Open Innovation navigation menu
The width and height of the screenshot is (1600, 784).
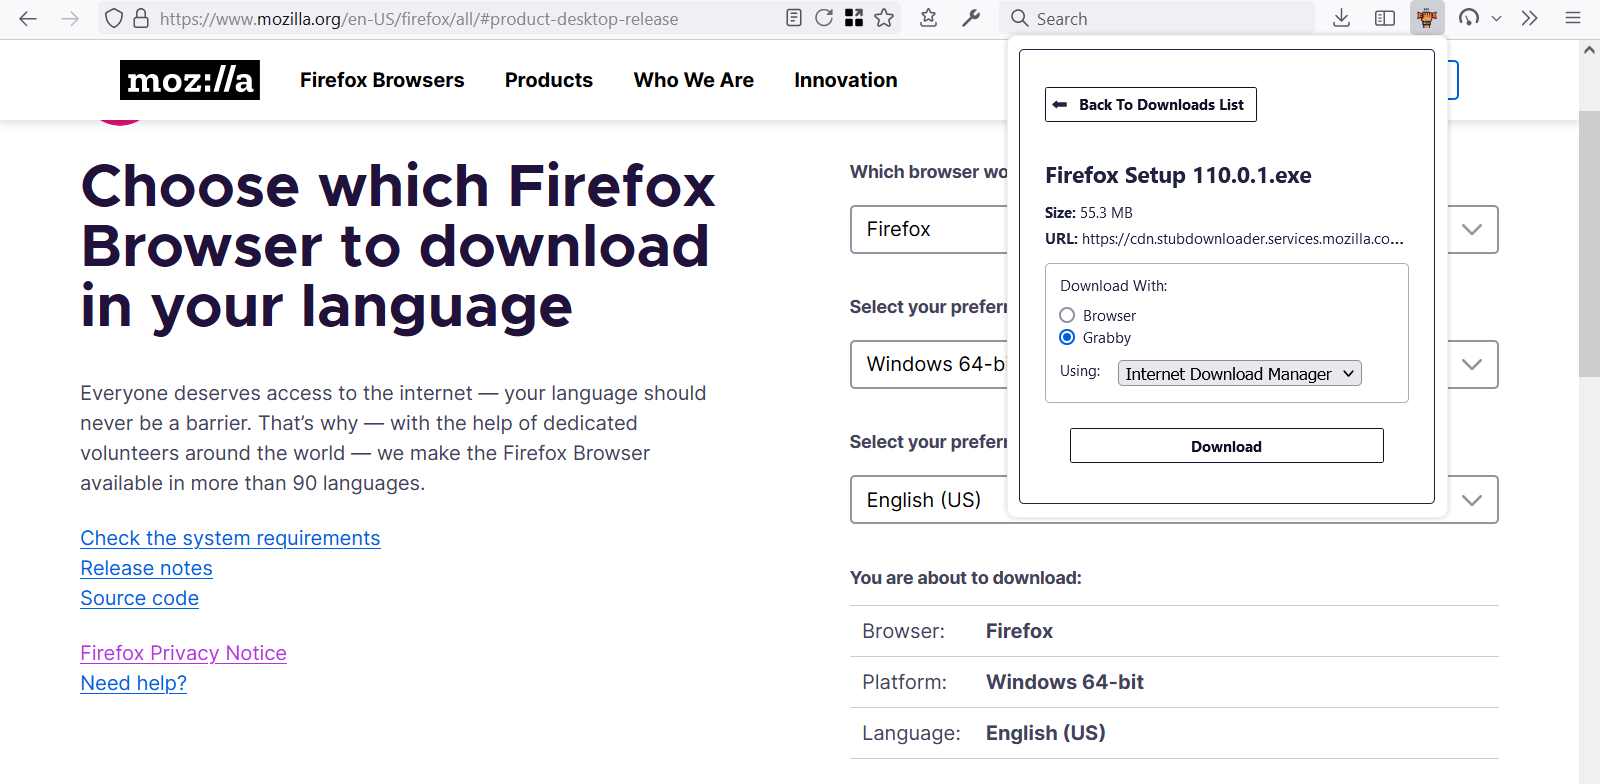click(846, 80)
